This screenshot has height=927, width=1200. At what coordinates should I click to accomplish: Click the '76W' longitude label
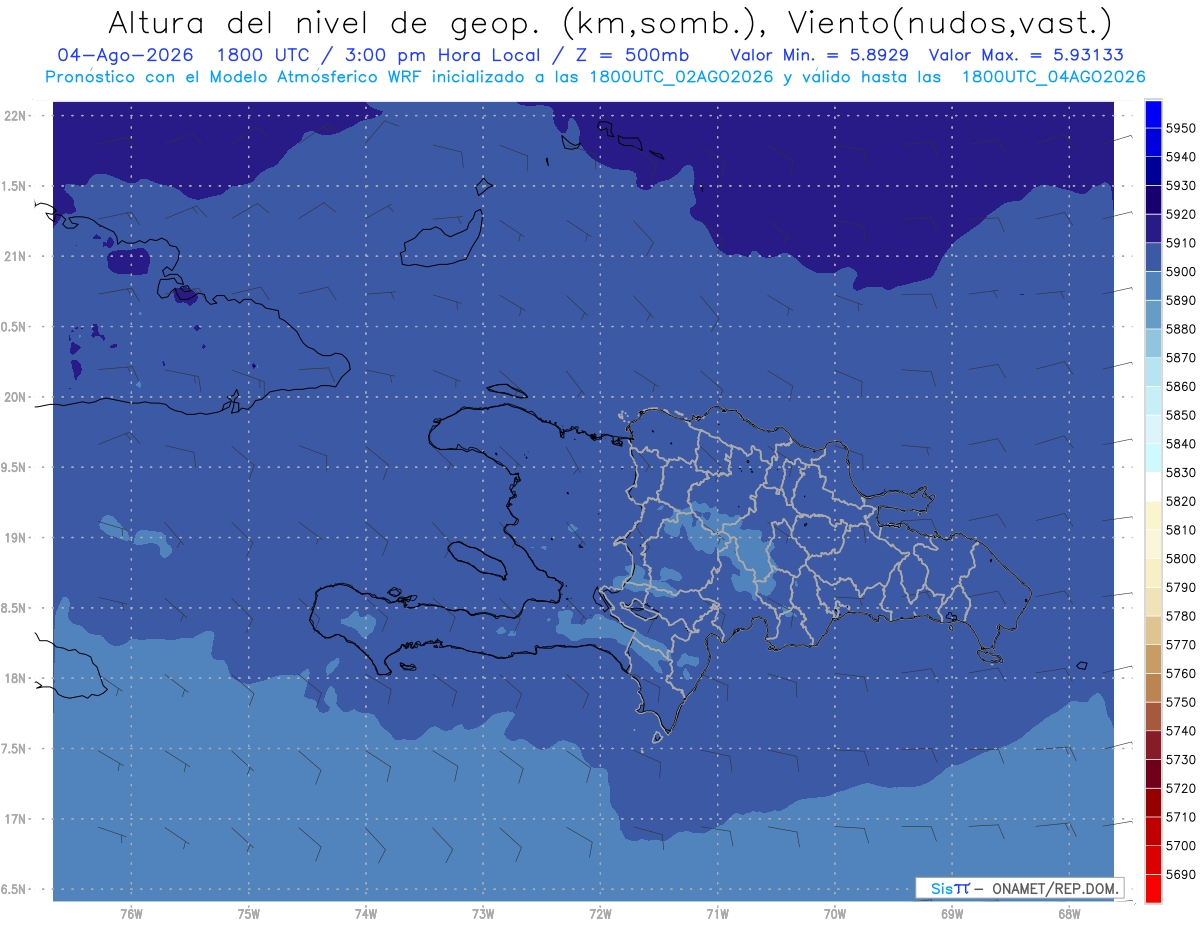pos(131,913)
